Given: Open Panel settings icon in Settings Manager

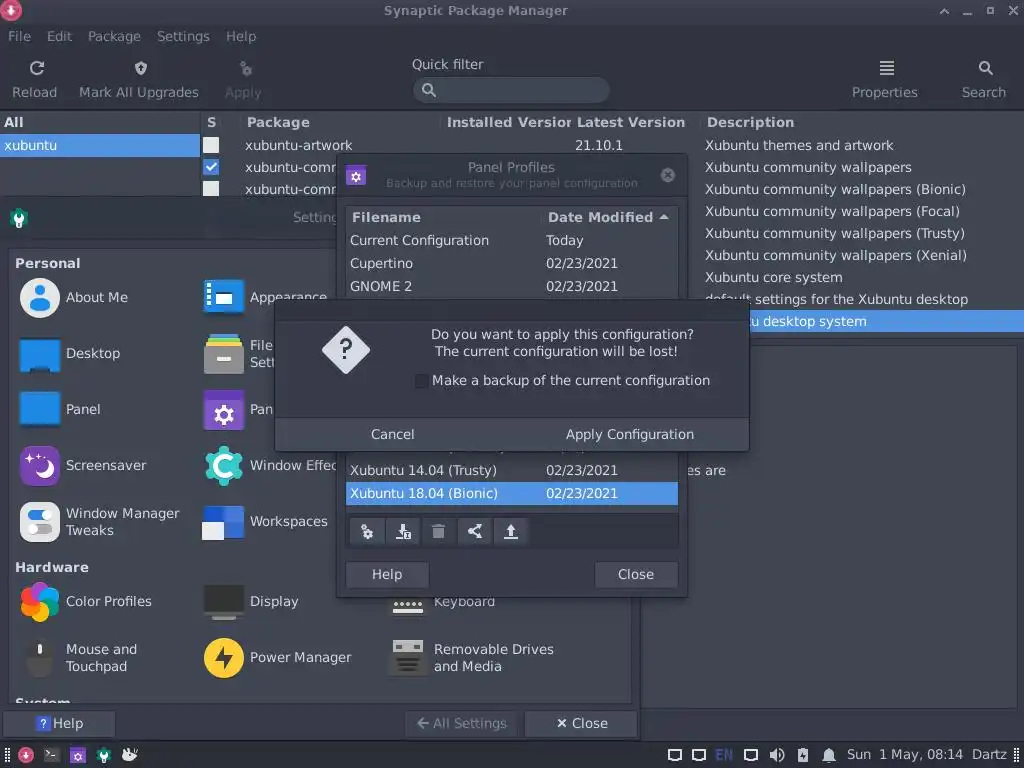Looking at the screenshot, I should (x=40, y=409).
